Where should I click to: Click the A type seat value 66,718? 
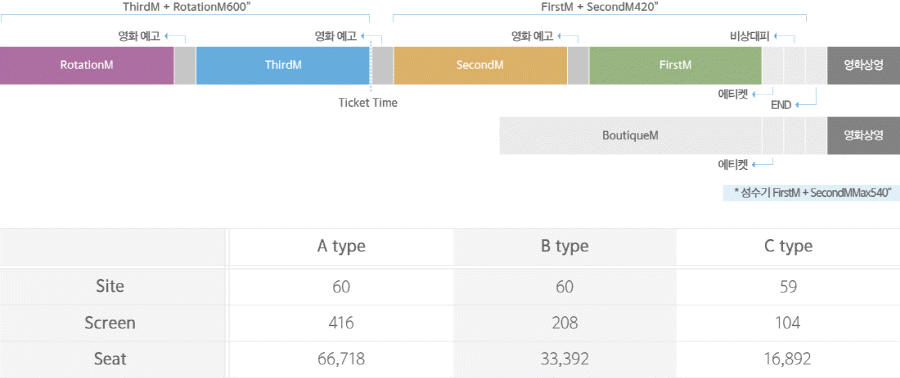point(341,360)
